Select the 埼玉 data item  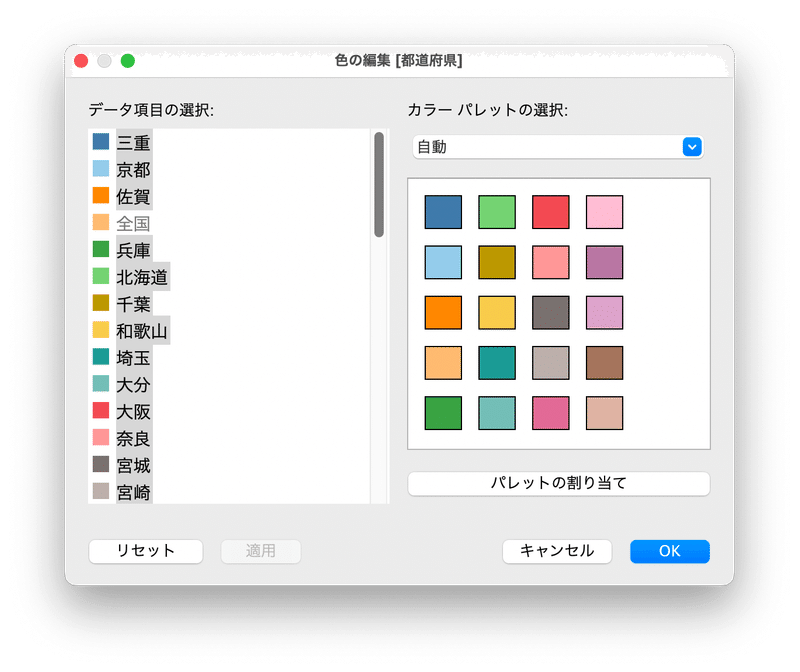(134, 358)
